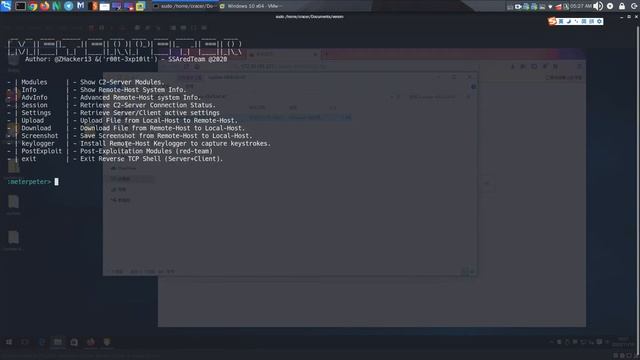Toggle Sogou English/Chinese mode button

560,21
